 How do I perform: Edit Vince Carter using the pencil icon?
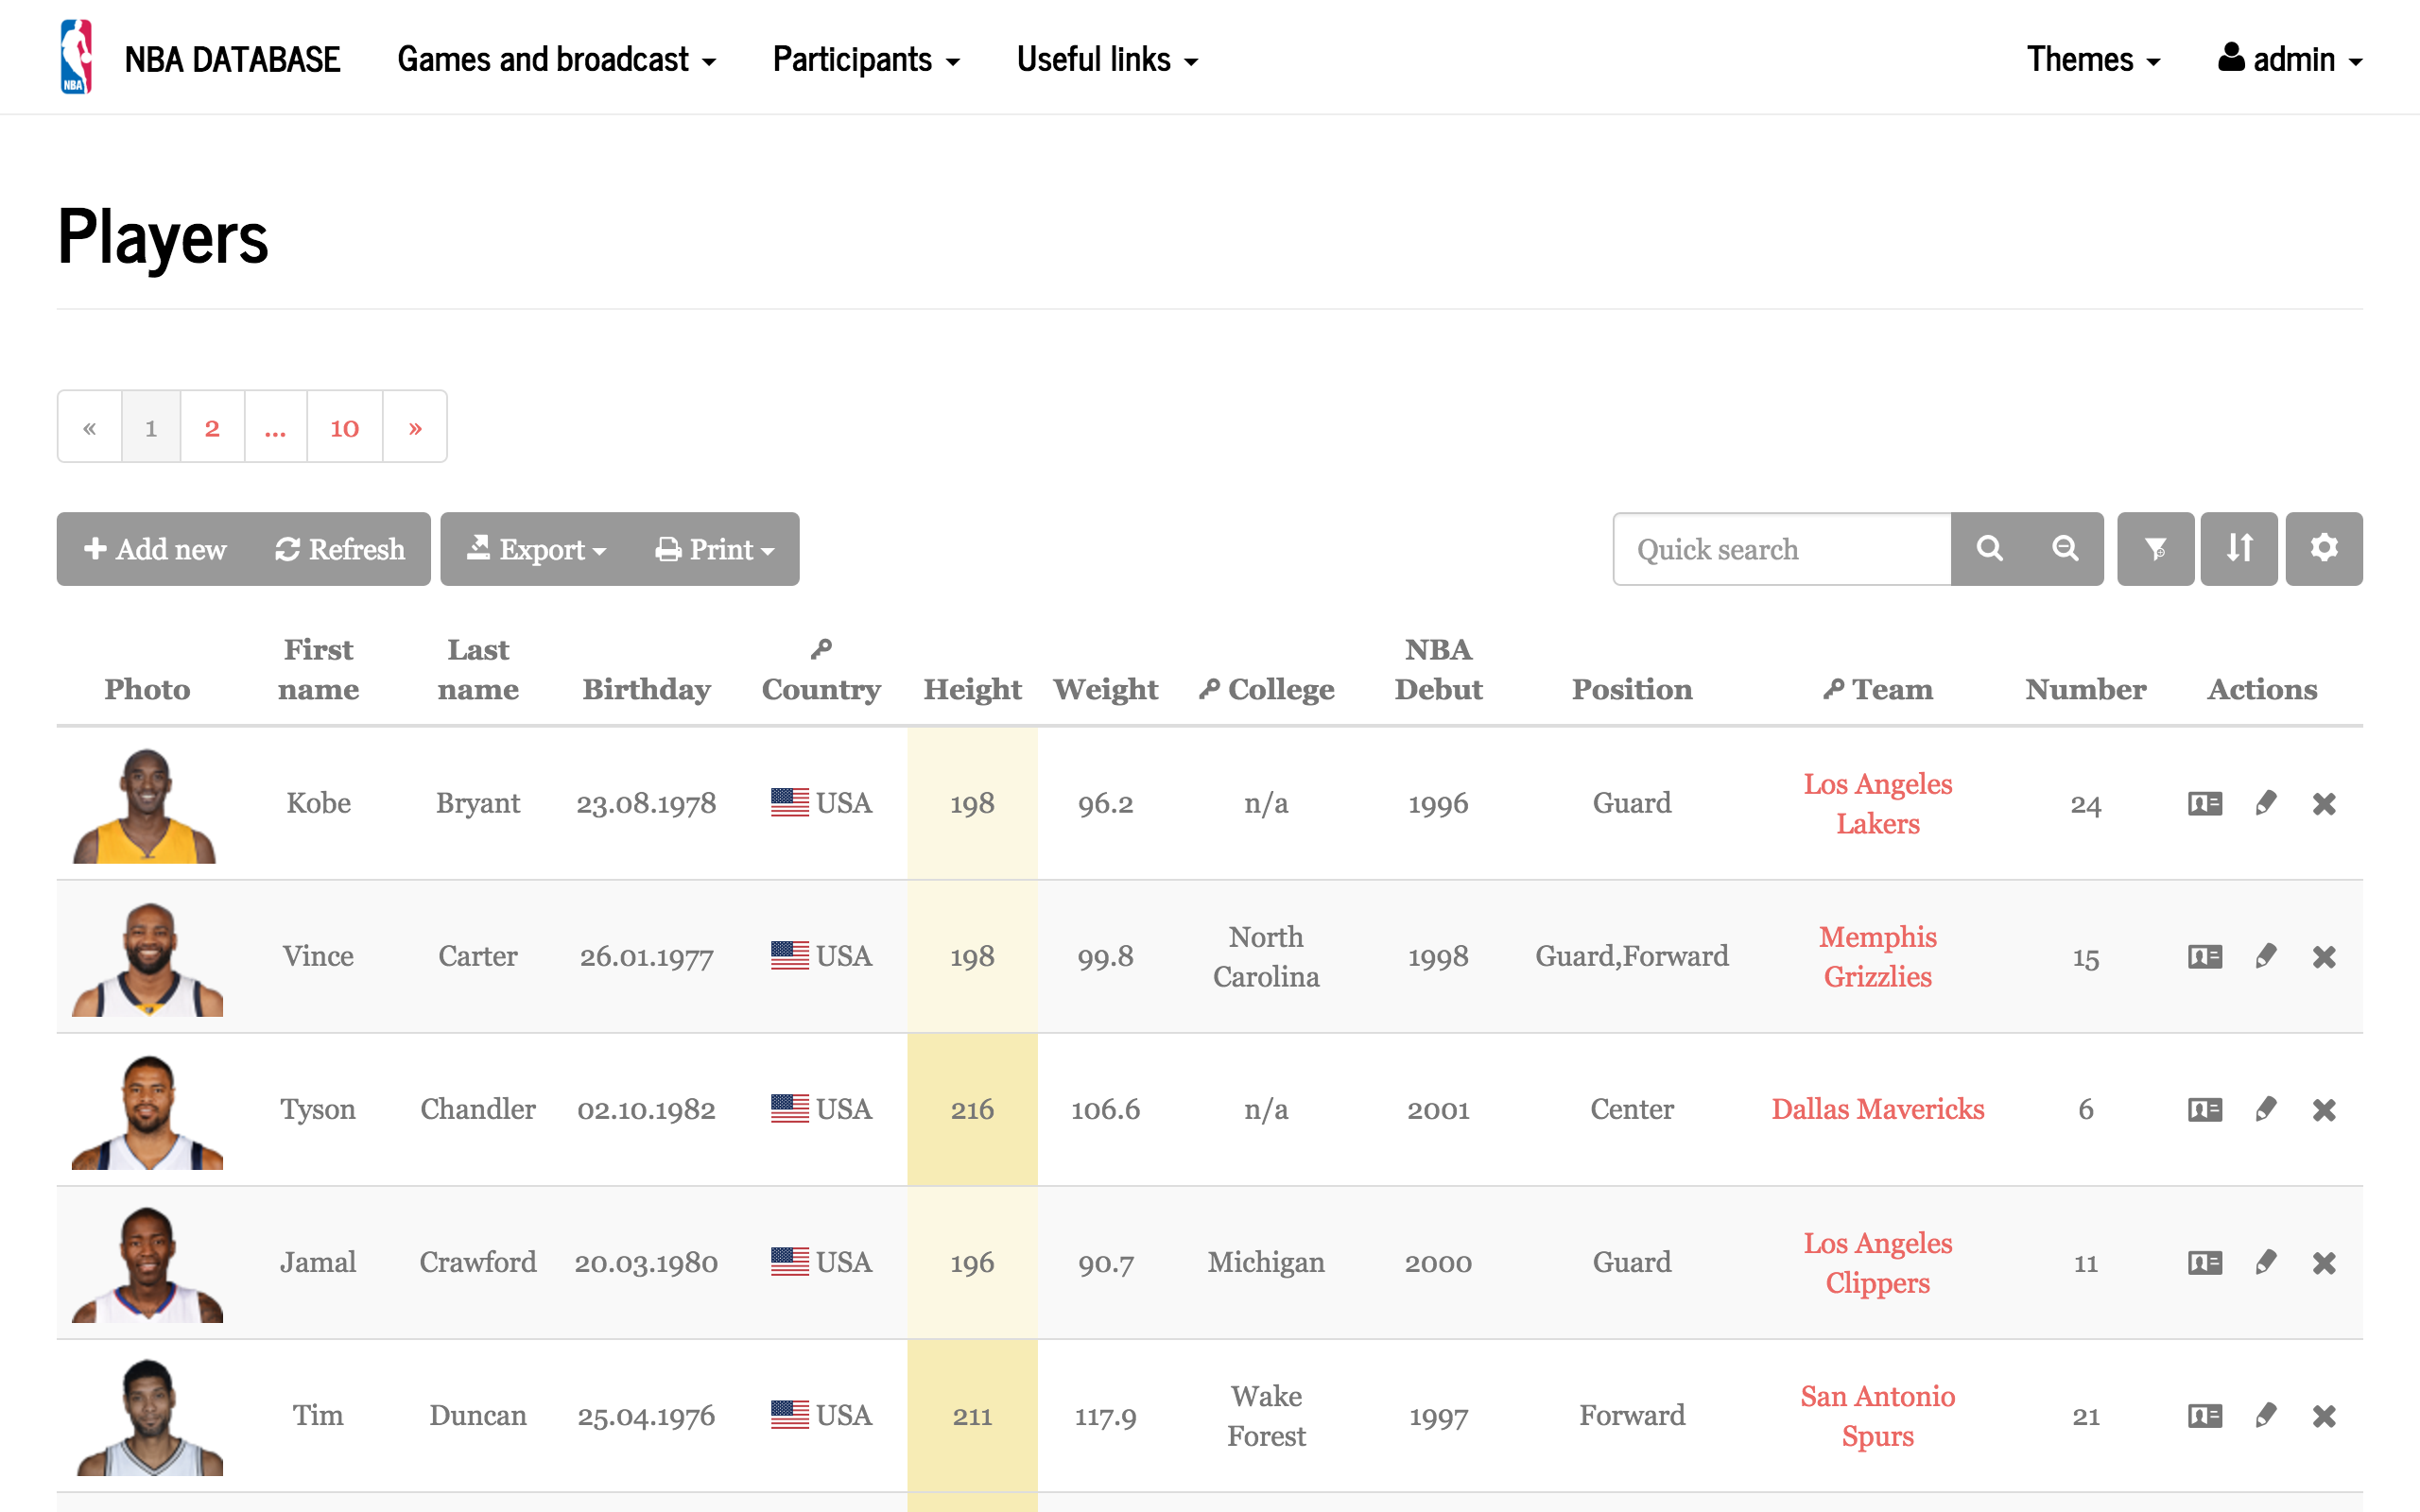[2266, 956]
